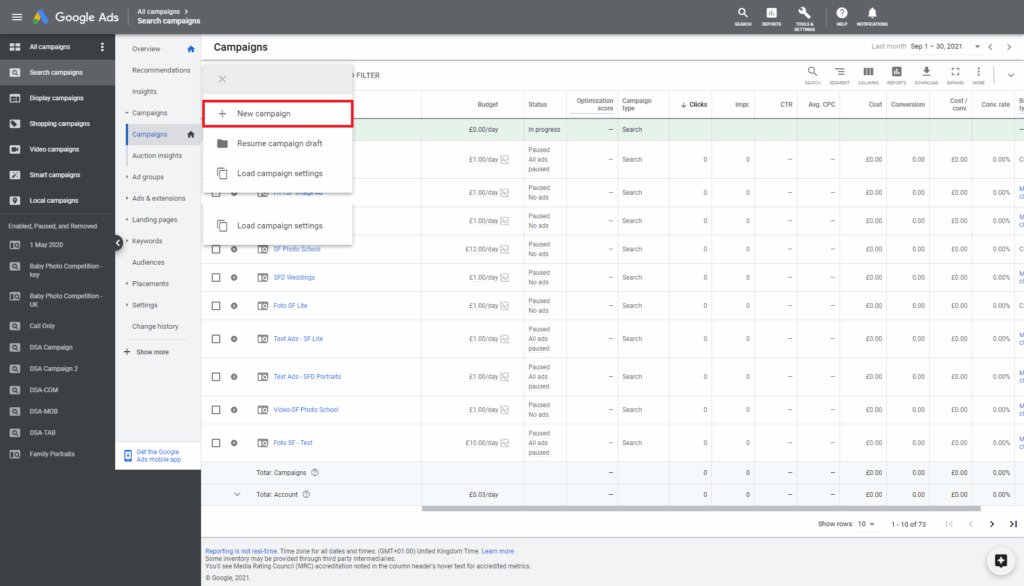Toggle status dot for SFD Weddings
The width and height of the screenshot is (1024, 586).
click(x=234, y=278)
